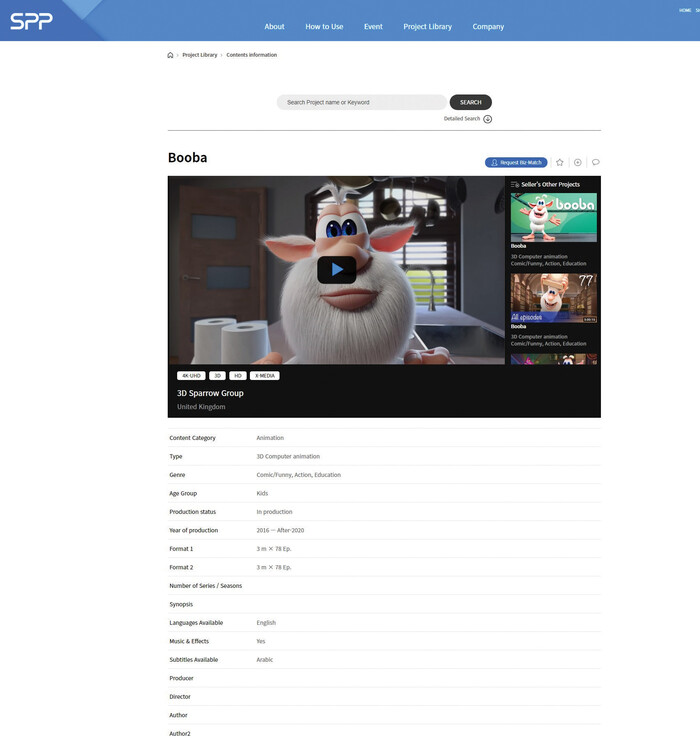Open the How to Use menu
Viewport: 700px width, 739px height.
click(324, 27)
